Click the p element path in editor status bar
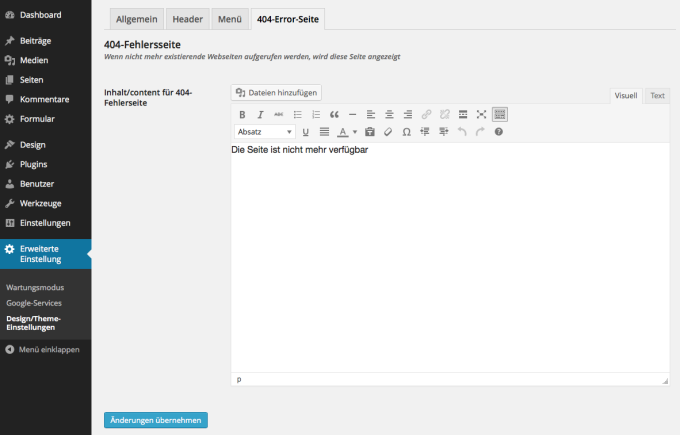This screenshot has height=435, width=680. pos(239,379)
